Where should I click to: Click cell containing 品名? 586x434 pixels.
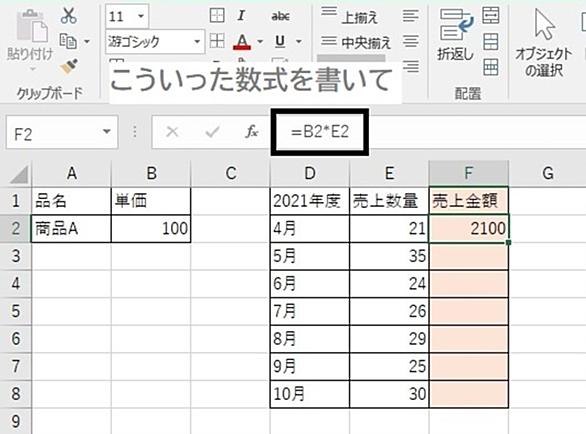click(71, 201)
